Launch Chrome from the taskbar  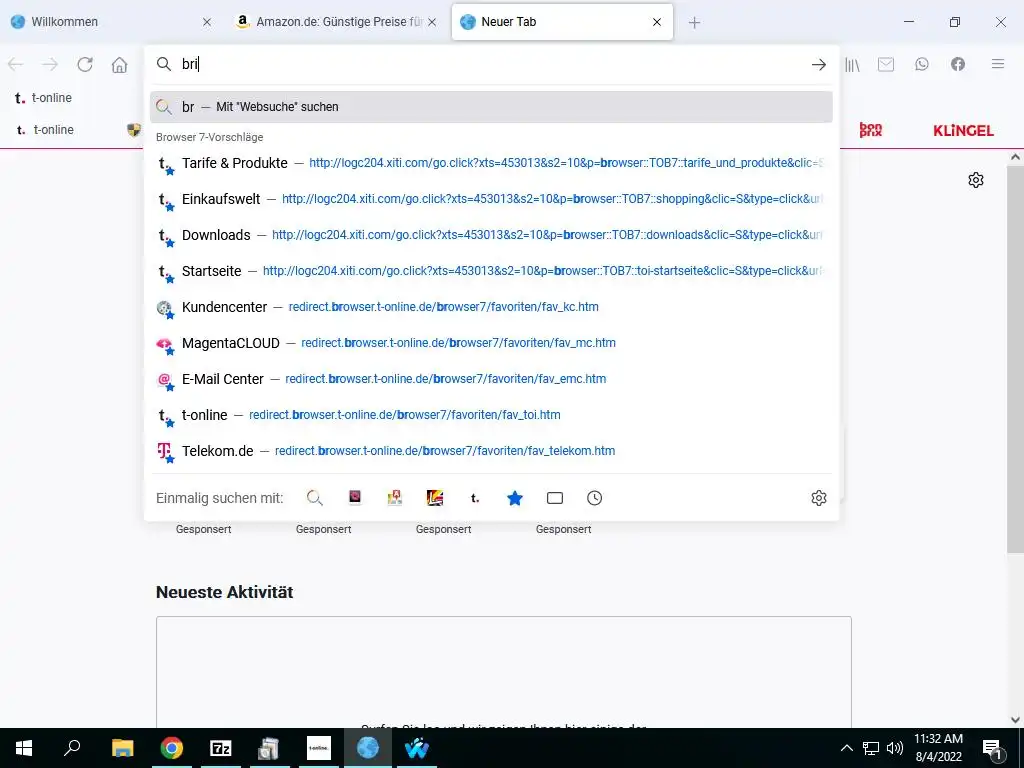pos(171,748)
